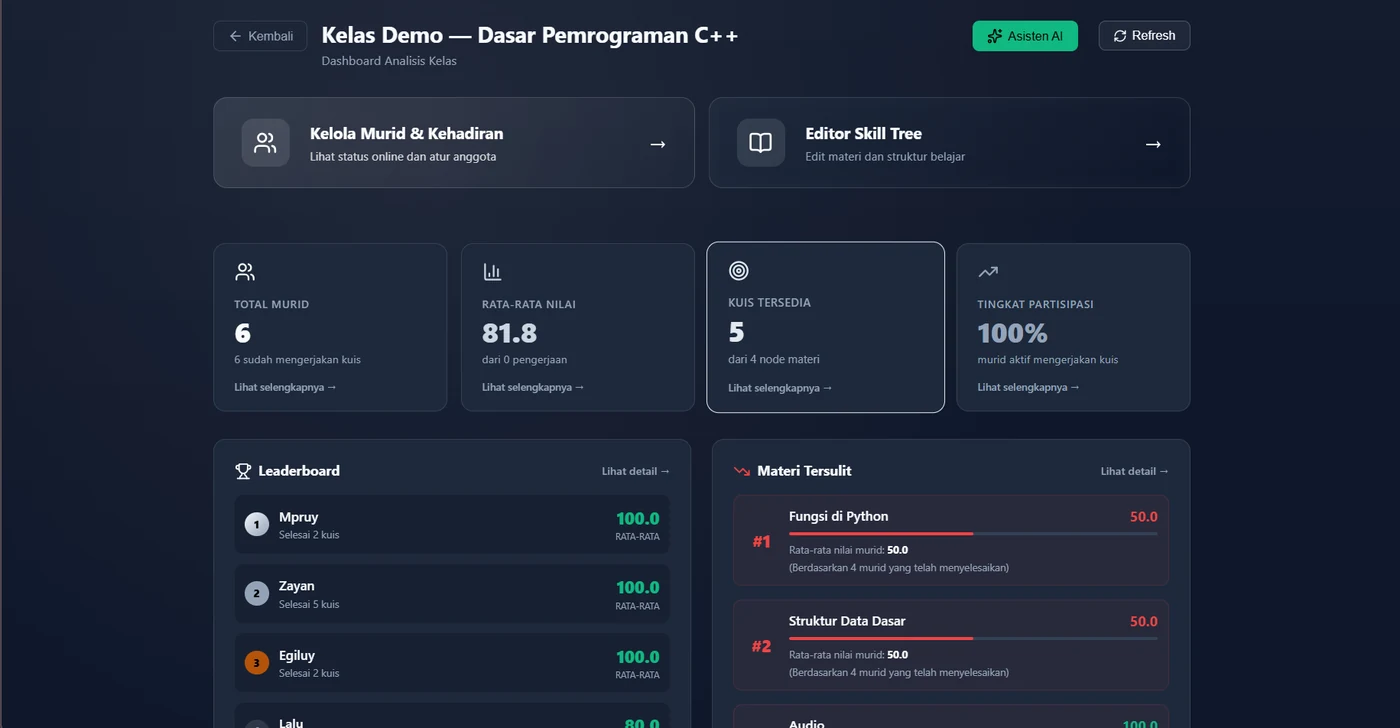
Task: Open Lihat selengkapnya under Total Murid
Action: pyautogui.click(x=285, y=387)
